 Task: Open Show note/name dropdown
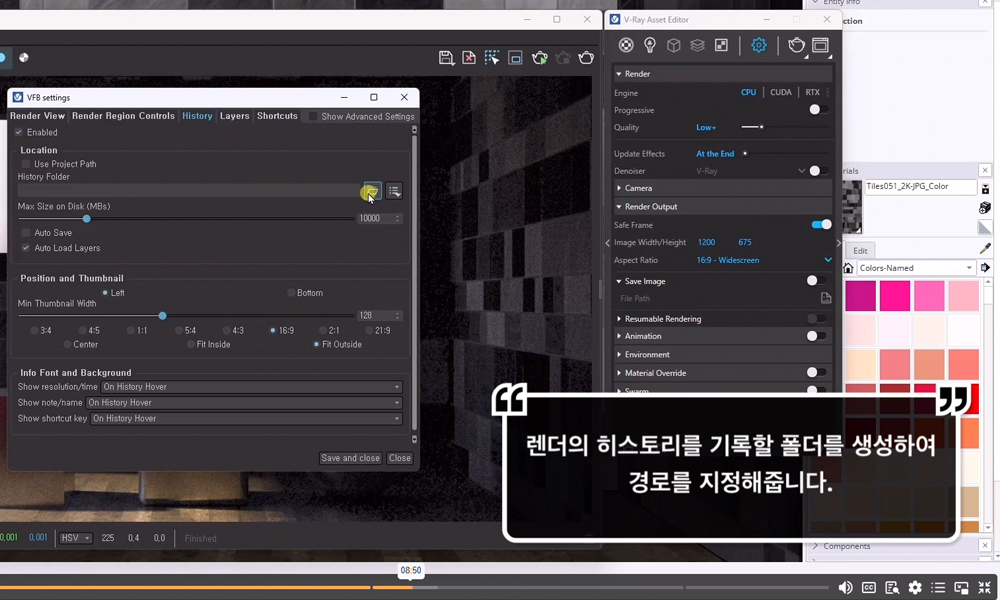coord(244,403)
